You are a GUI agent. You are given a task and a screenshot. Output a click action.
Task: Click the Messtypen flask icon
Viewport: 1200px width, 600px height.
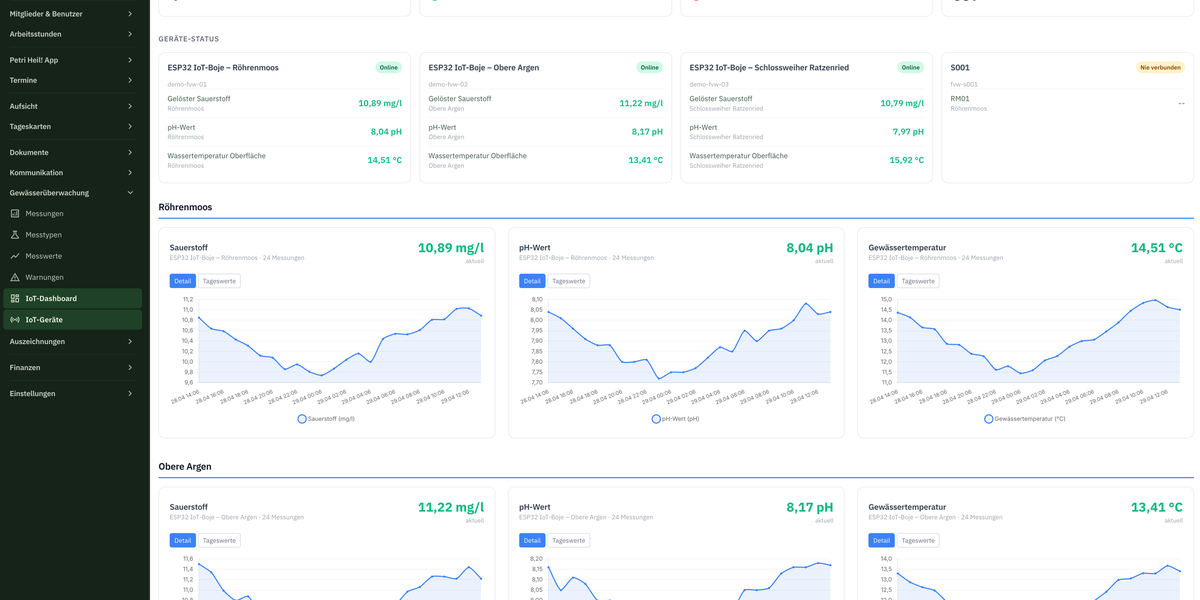coord(15,235)
